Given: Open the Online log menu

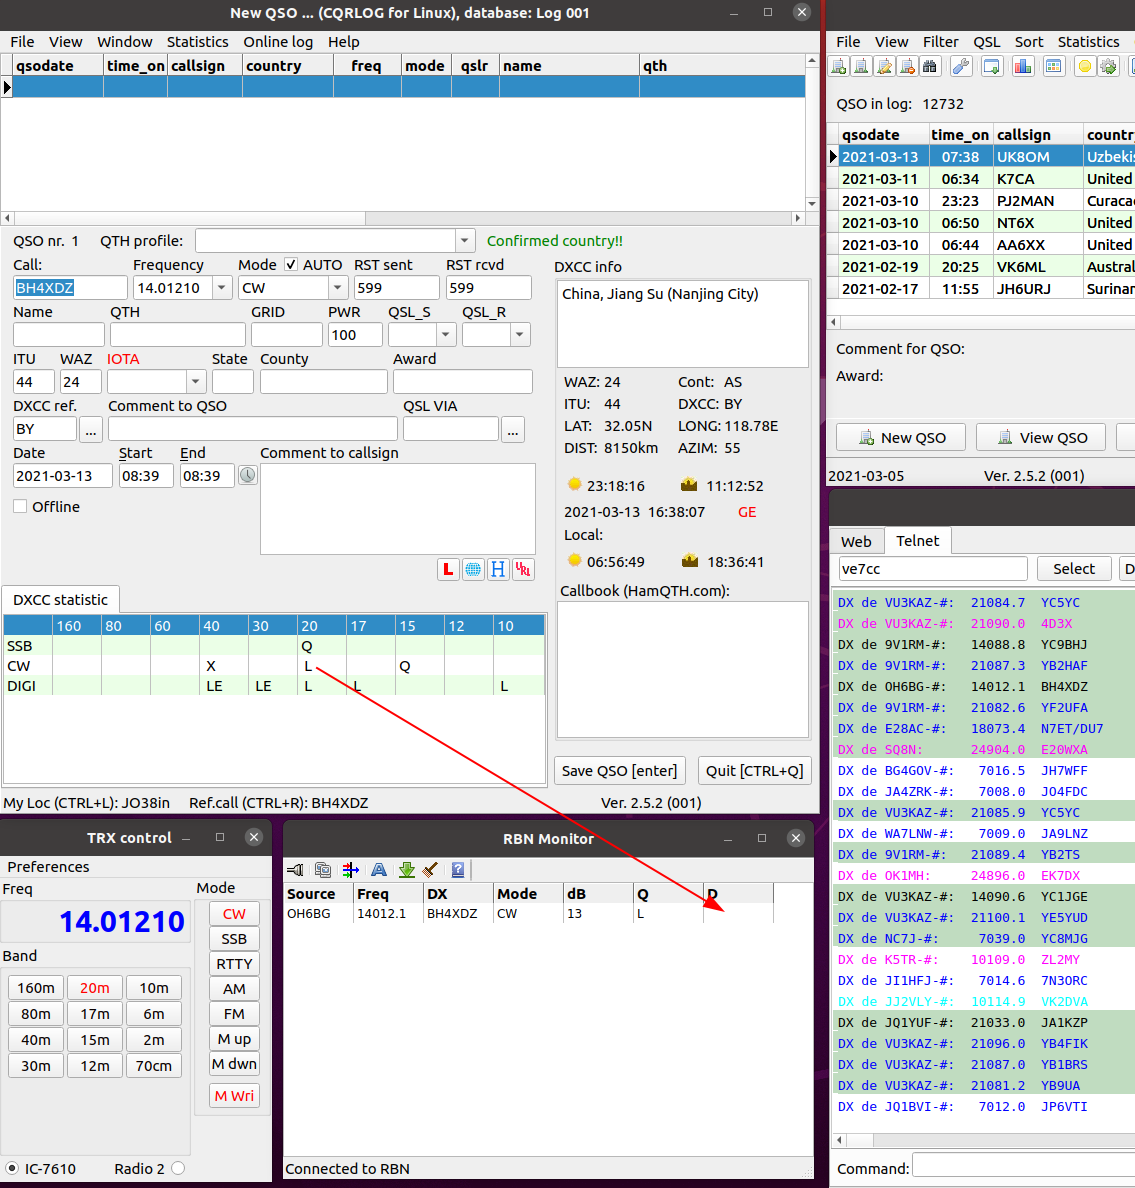Looking at the screenshot, I should pos(278,42).
